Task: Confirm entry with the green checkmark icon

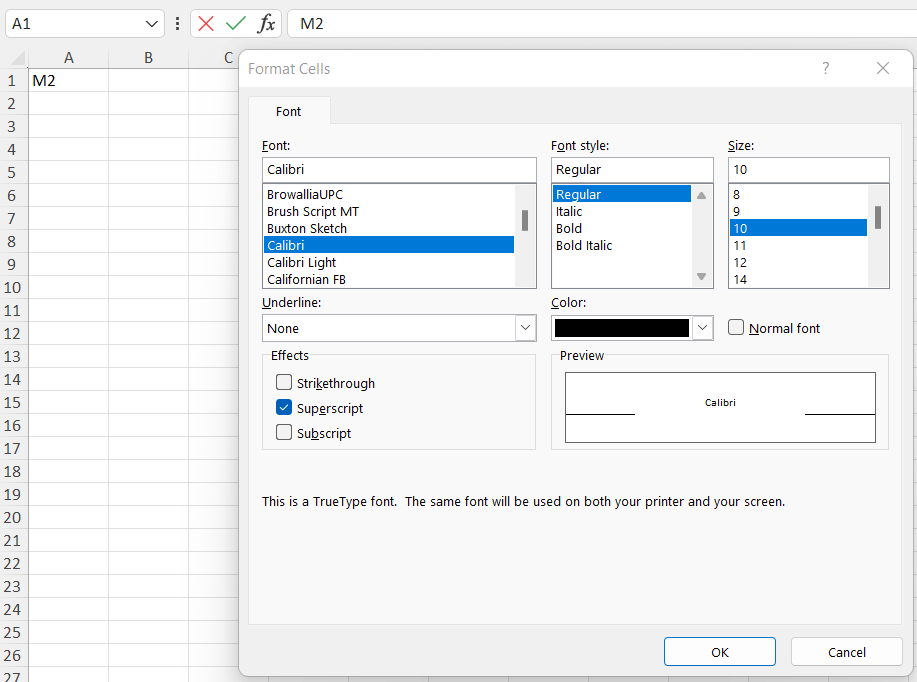Action: point(236,24)
